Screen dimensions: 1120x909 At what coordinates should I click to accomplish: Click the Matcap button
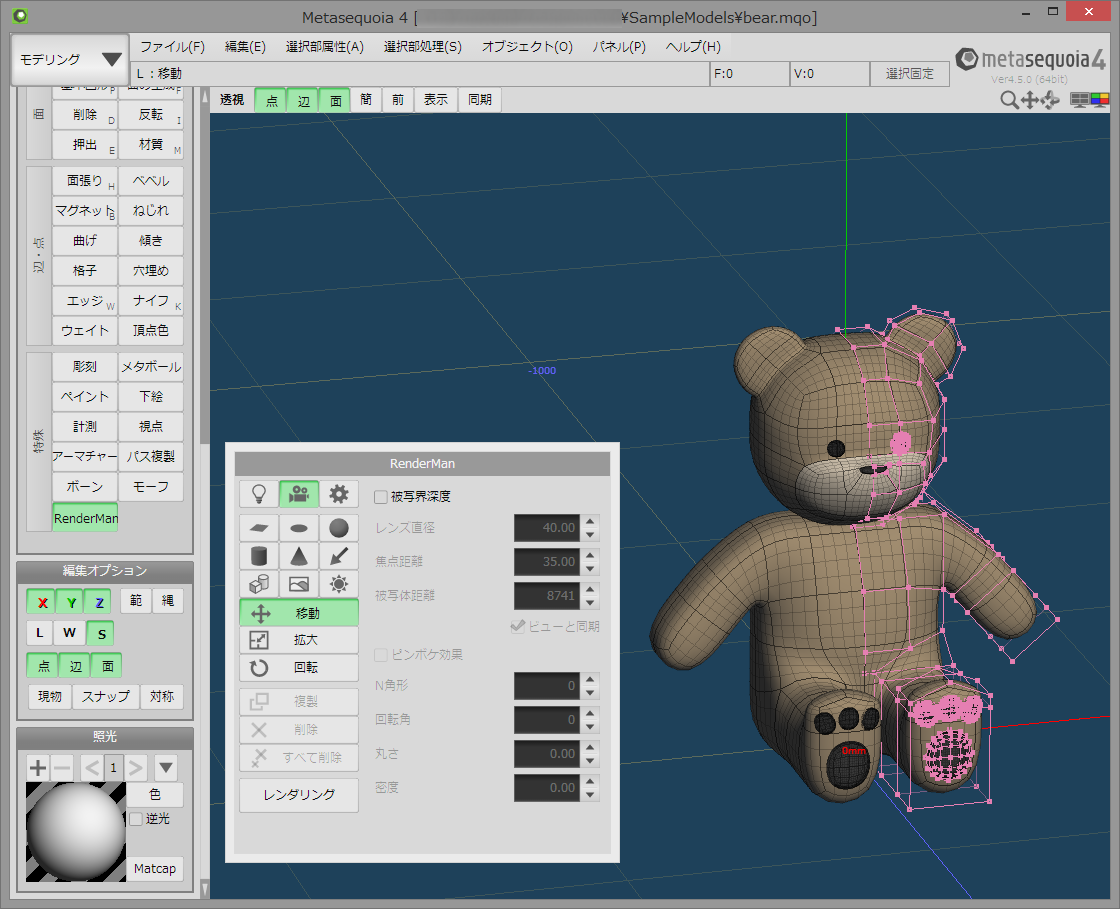click(155, 868)
